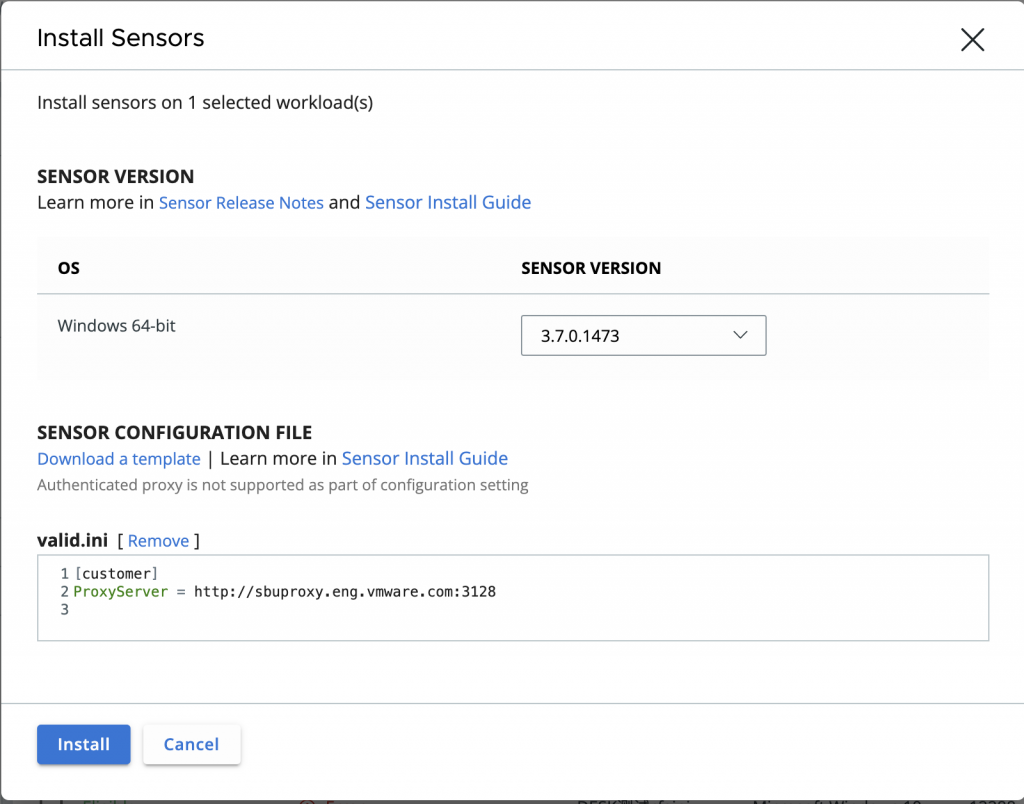Open the Sensor Release Notes link

[x=241, y=203]
